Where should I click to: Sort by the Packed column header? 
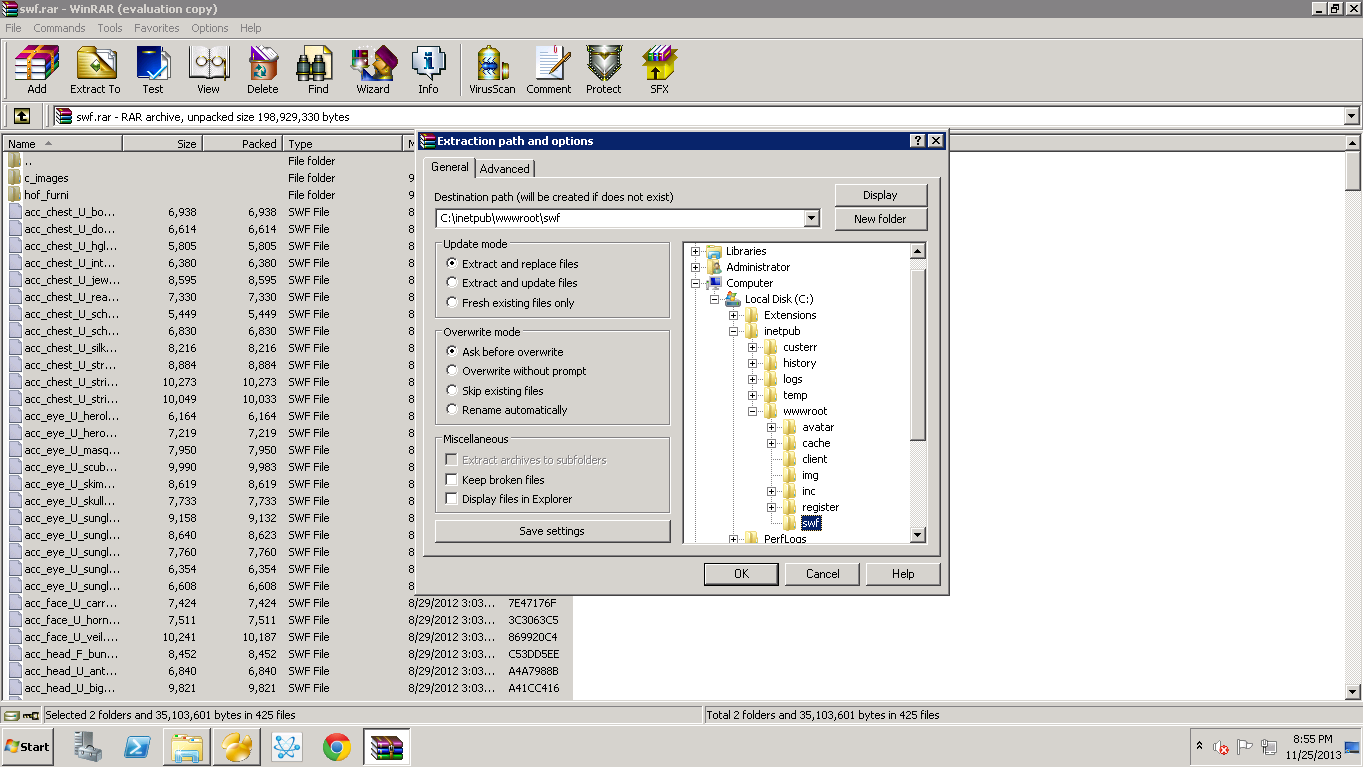point(242,144)
